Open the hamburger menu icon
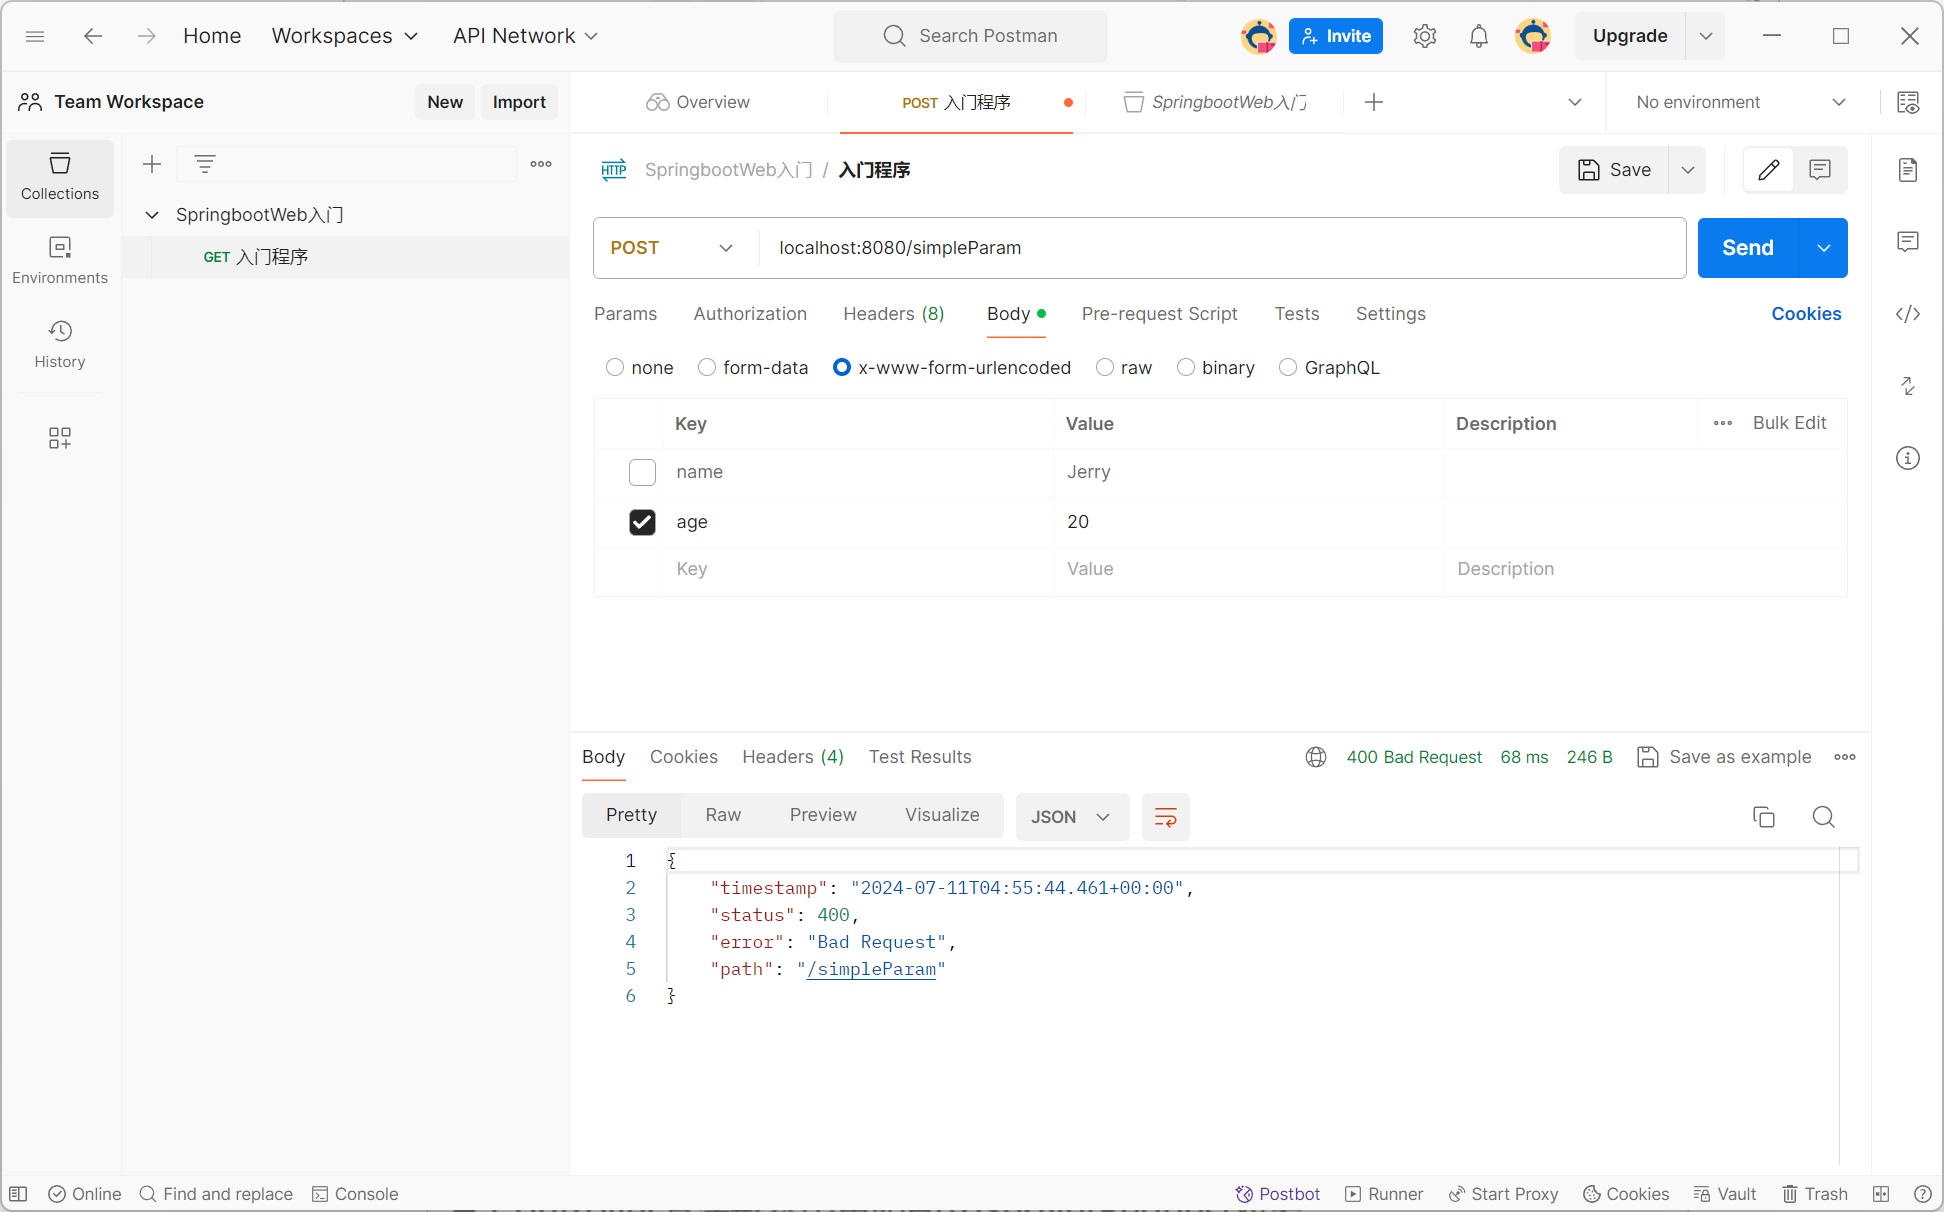The height and width of the screenshot is (1212, 1944). [x=35, y=36]
